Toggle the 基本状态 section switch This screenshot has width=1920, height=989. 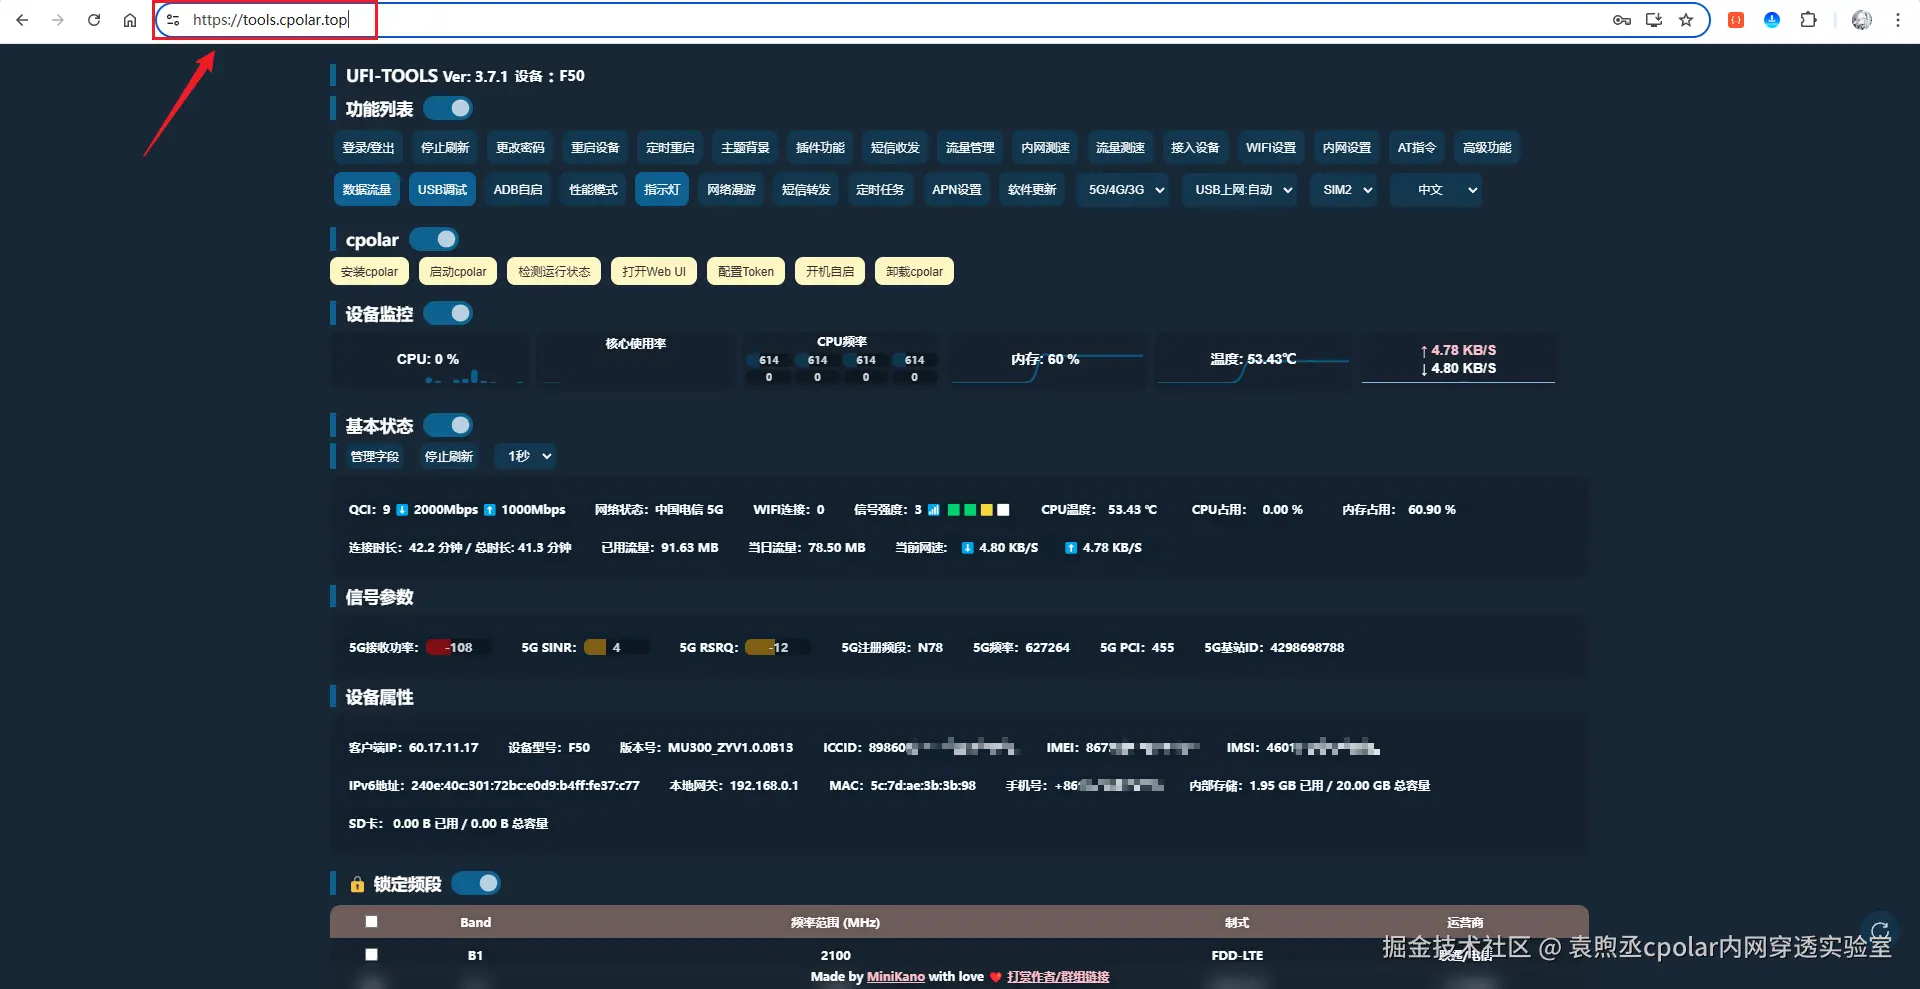tap(448, 425)
